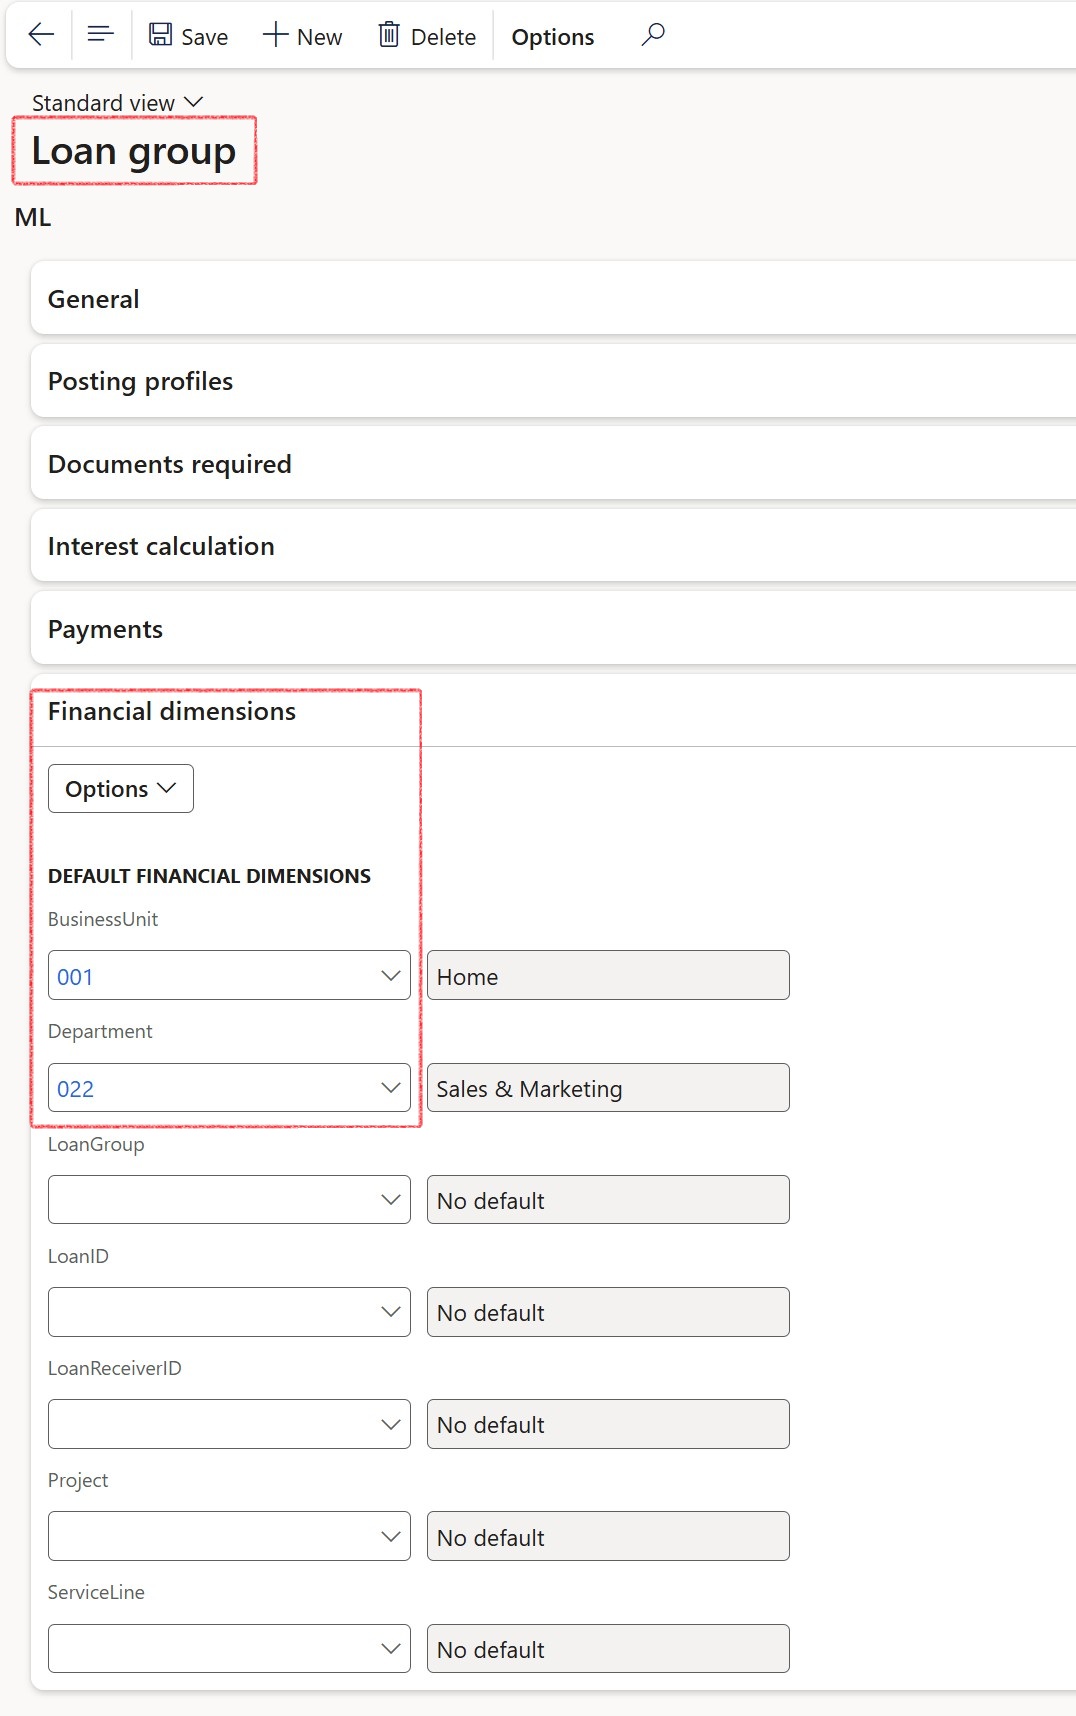This screenshot has height=1716, width=1076.
Task: Expand the Payments section
Action: pos(105,629)
